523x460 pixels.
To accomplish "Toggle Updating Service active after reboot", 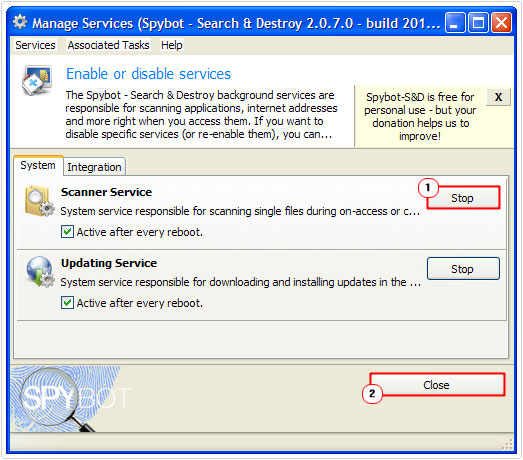I will tap(67, 303).
